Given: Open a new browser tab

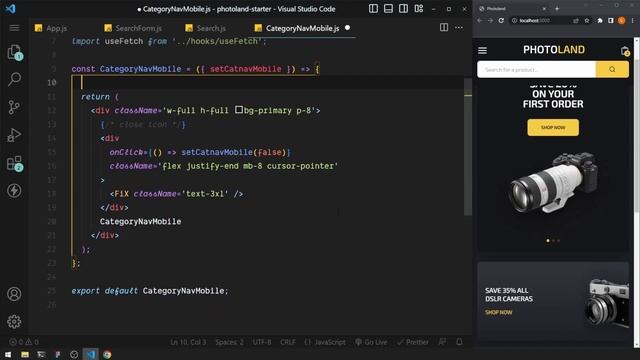Looking at the screenshot, I should pos(557,8).
